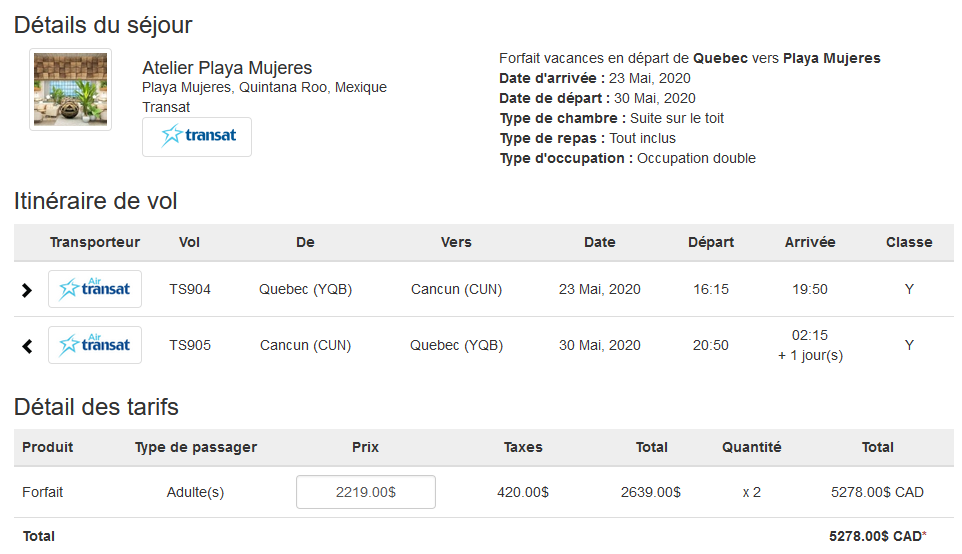This screenshot has width=962, height=554.
Task: Click the Type de passager header
Action: pyautogui.click(x=196, y=447)
